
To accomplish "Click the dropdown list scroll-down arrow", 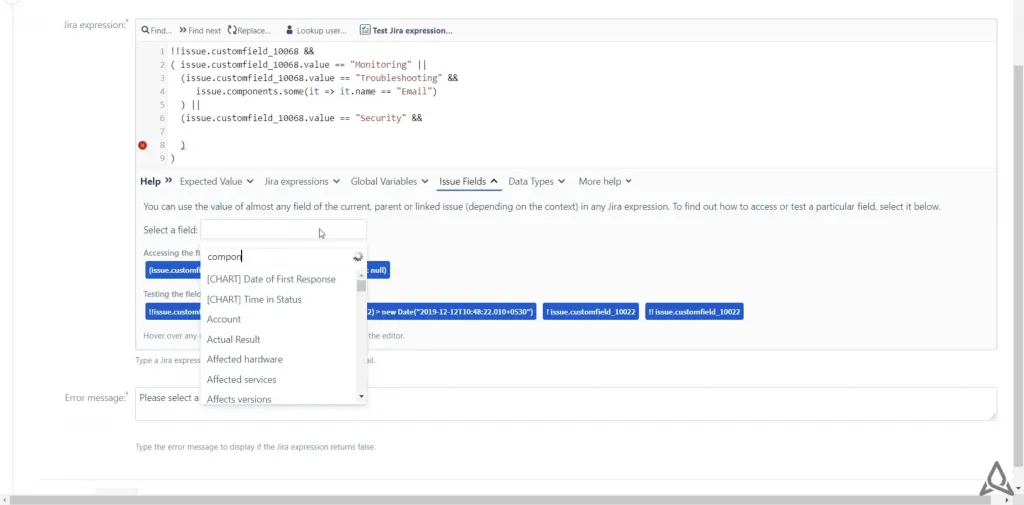I will 361,397.
